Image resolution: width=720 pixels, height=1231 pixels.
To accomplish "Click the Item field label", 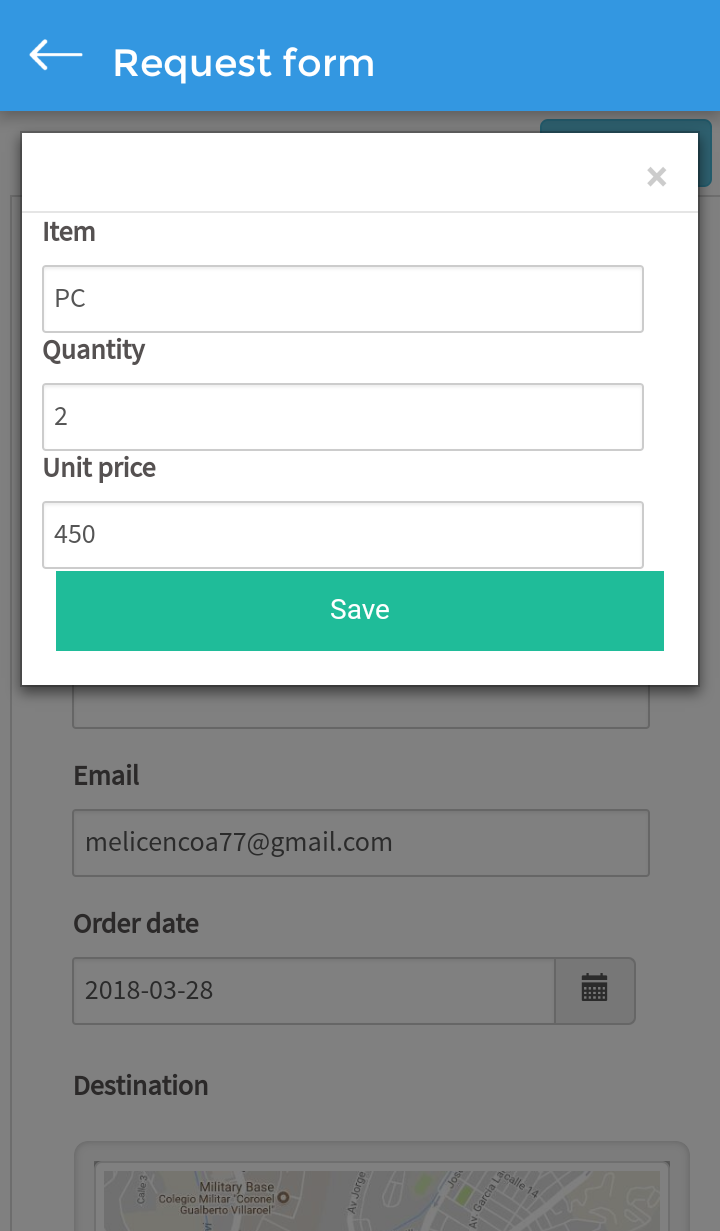I will tap(69, 232).
